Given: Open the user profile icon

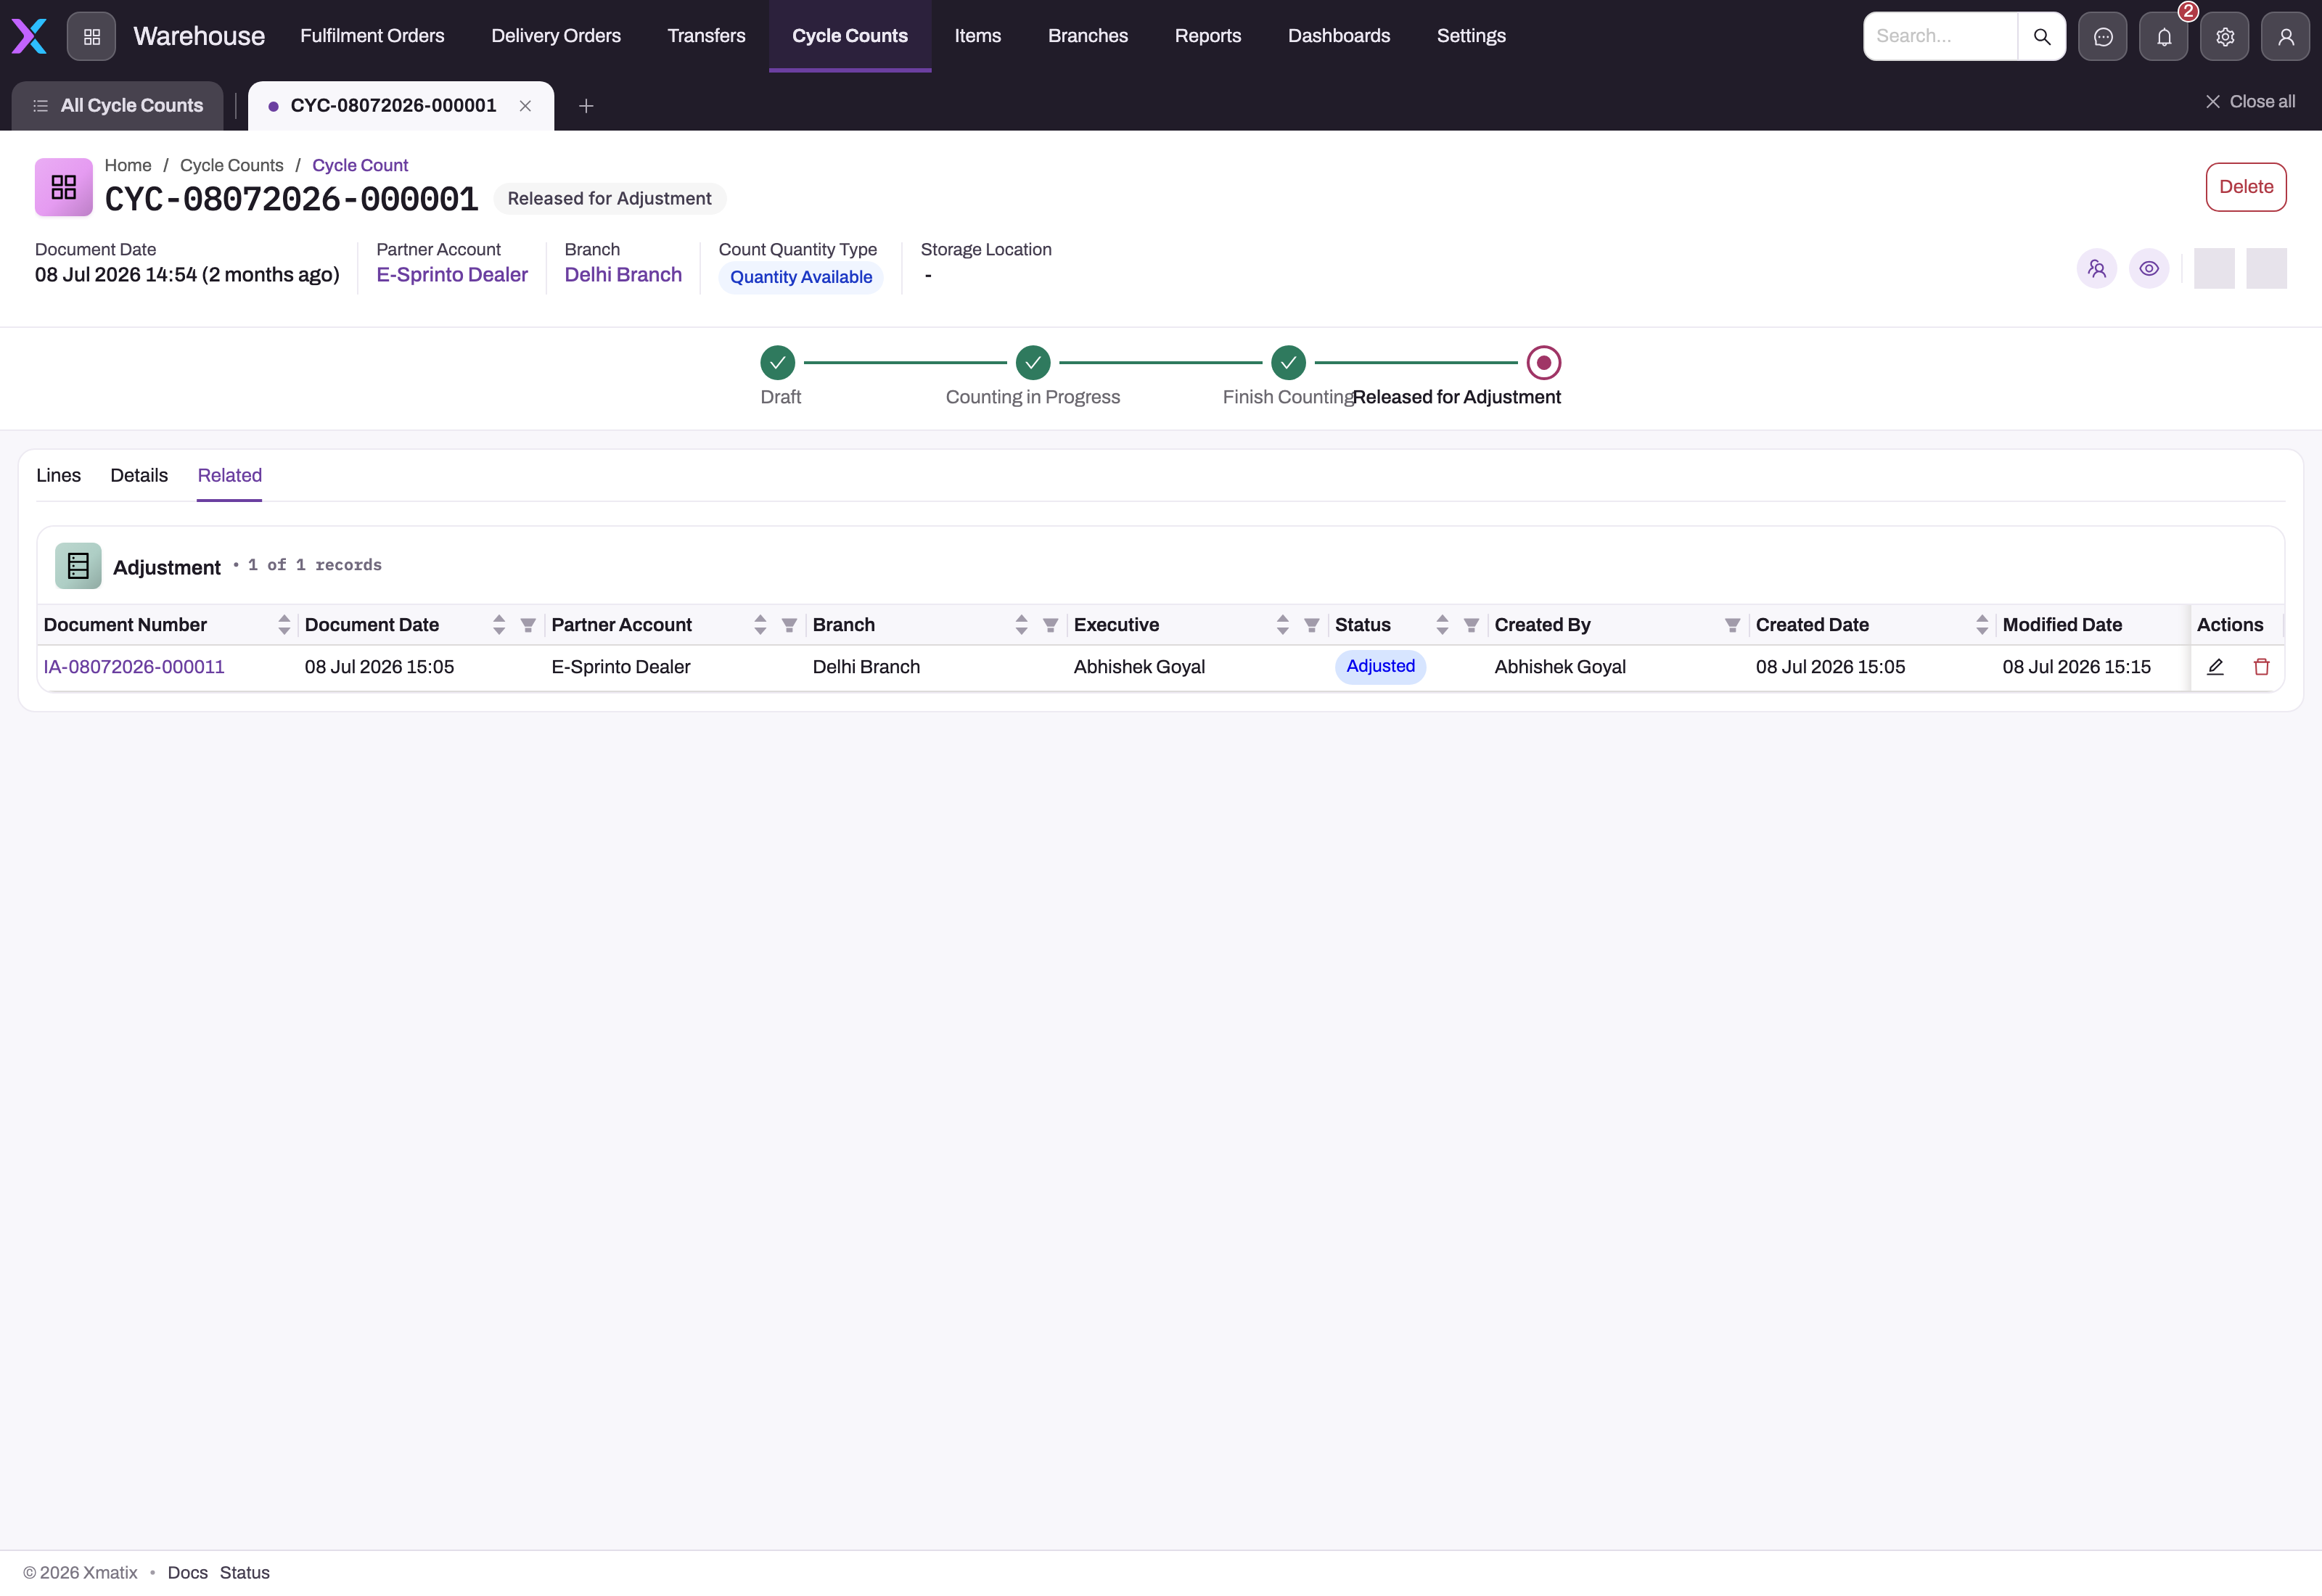Looking at the screenshot, I should (x=2285, y=36).
